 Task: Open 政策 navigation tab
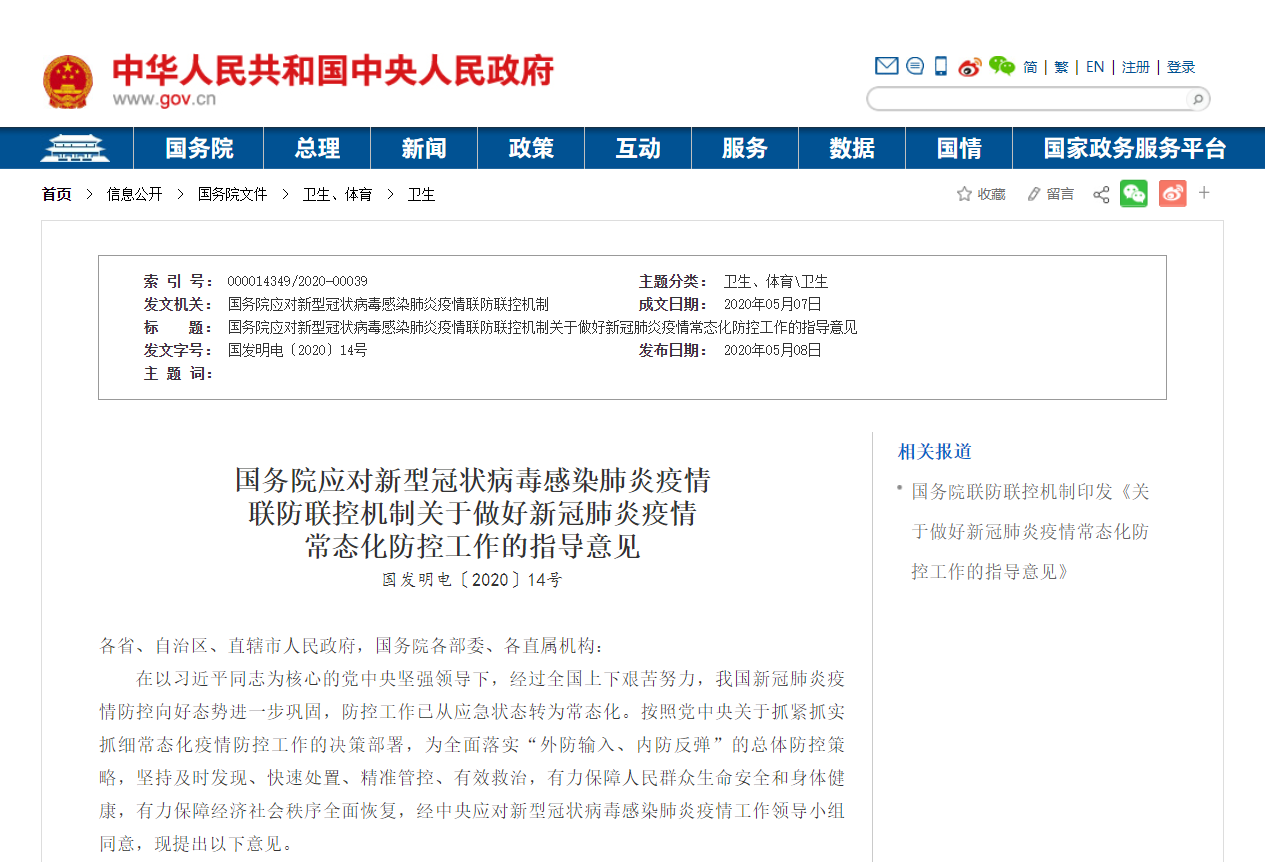pyautogui.click(x=531, y=149)
